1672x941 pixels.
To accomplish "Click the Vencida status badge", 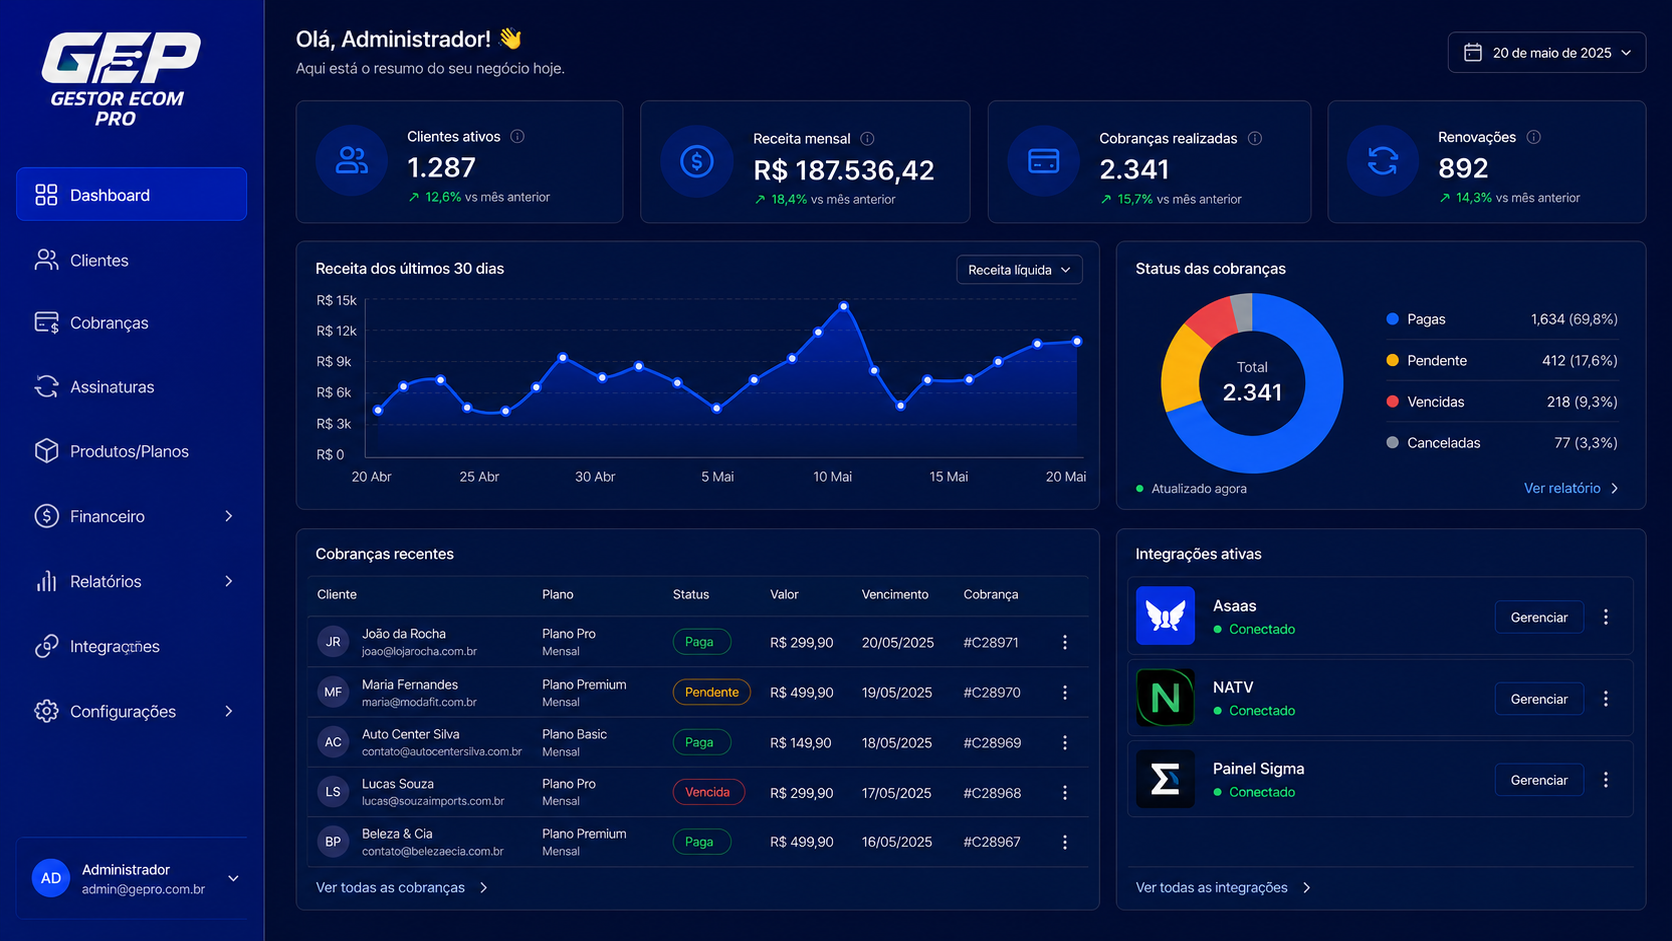I will click(x=708, y=792).
